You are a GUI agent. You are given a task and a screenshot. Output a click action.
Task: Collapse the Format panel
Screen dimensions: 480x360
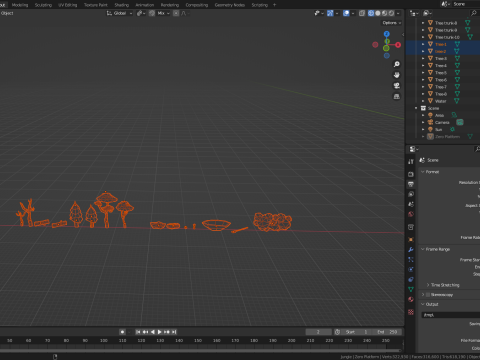coord(423,172)
